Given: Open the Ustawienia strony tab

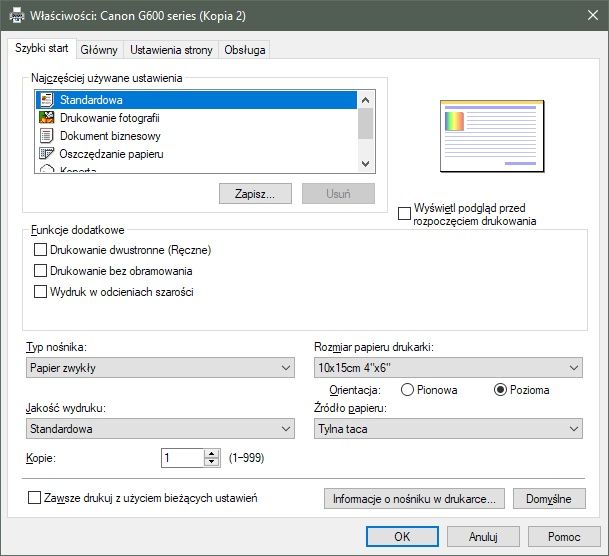Looking at the screenshot, I should tap(171, 50).
